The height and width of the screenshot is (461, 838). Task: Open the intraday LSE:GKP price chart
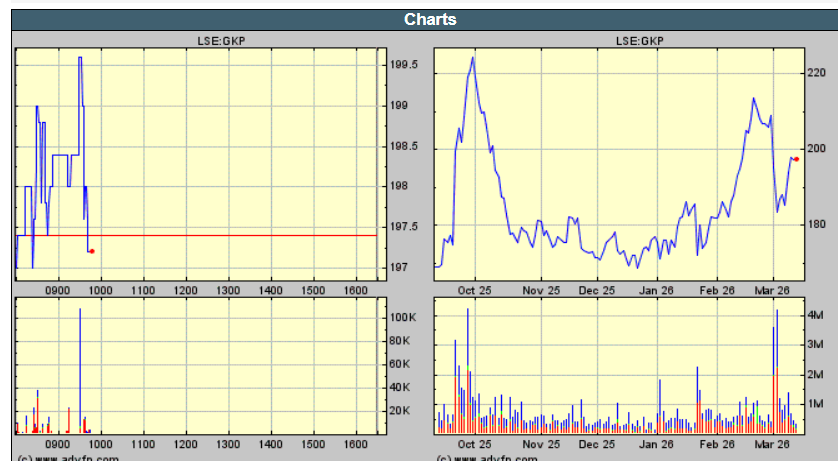click(x=200, y=165)
